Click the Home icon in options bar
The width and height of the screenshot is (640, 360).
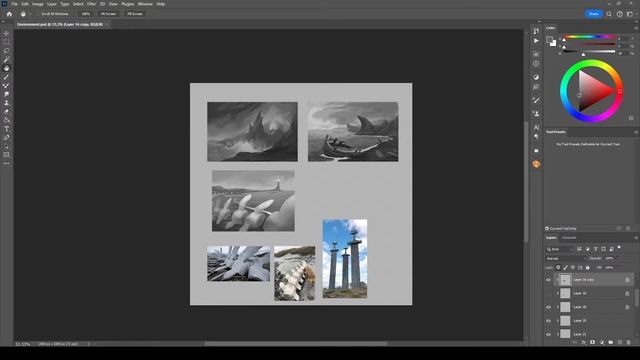click(x=9, y=14)
